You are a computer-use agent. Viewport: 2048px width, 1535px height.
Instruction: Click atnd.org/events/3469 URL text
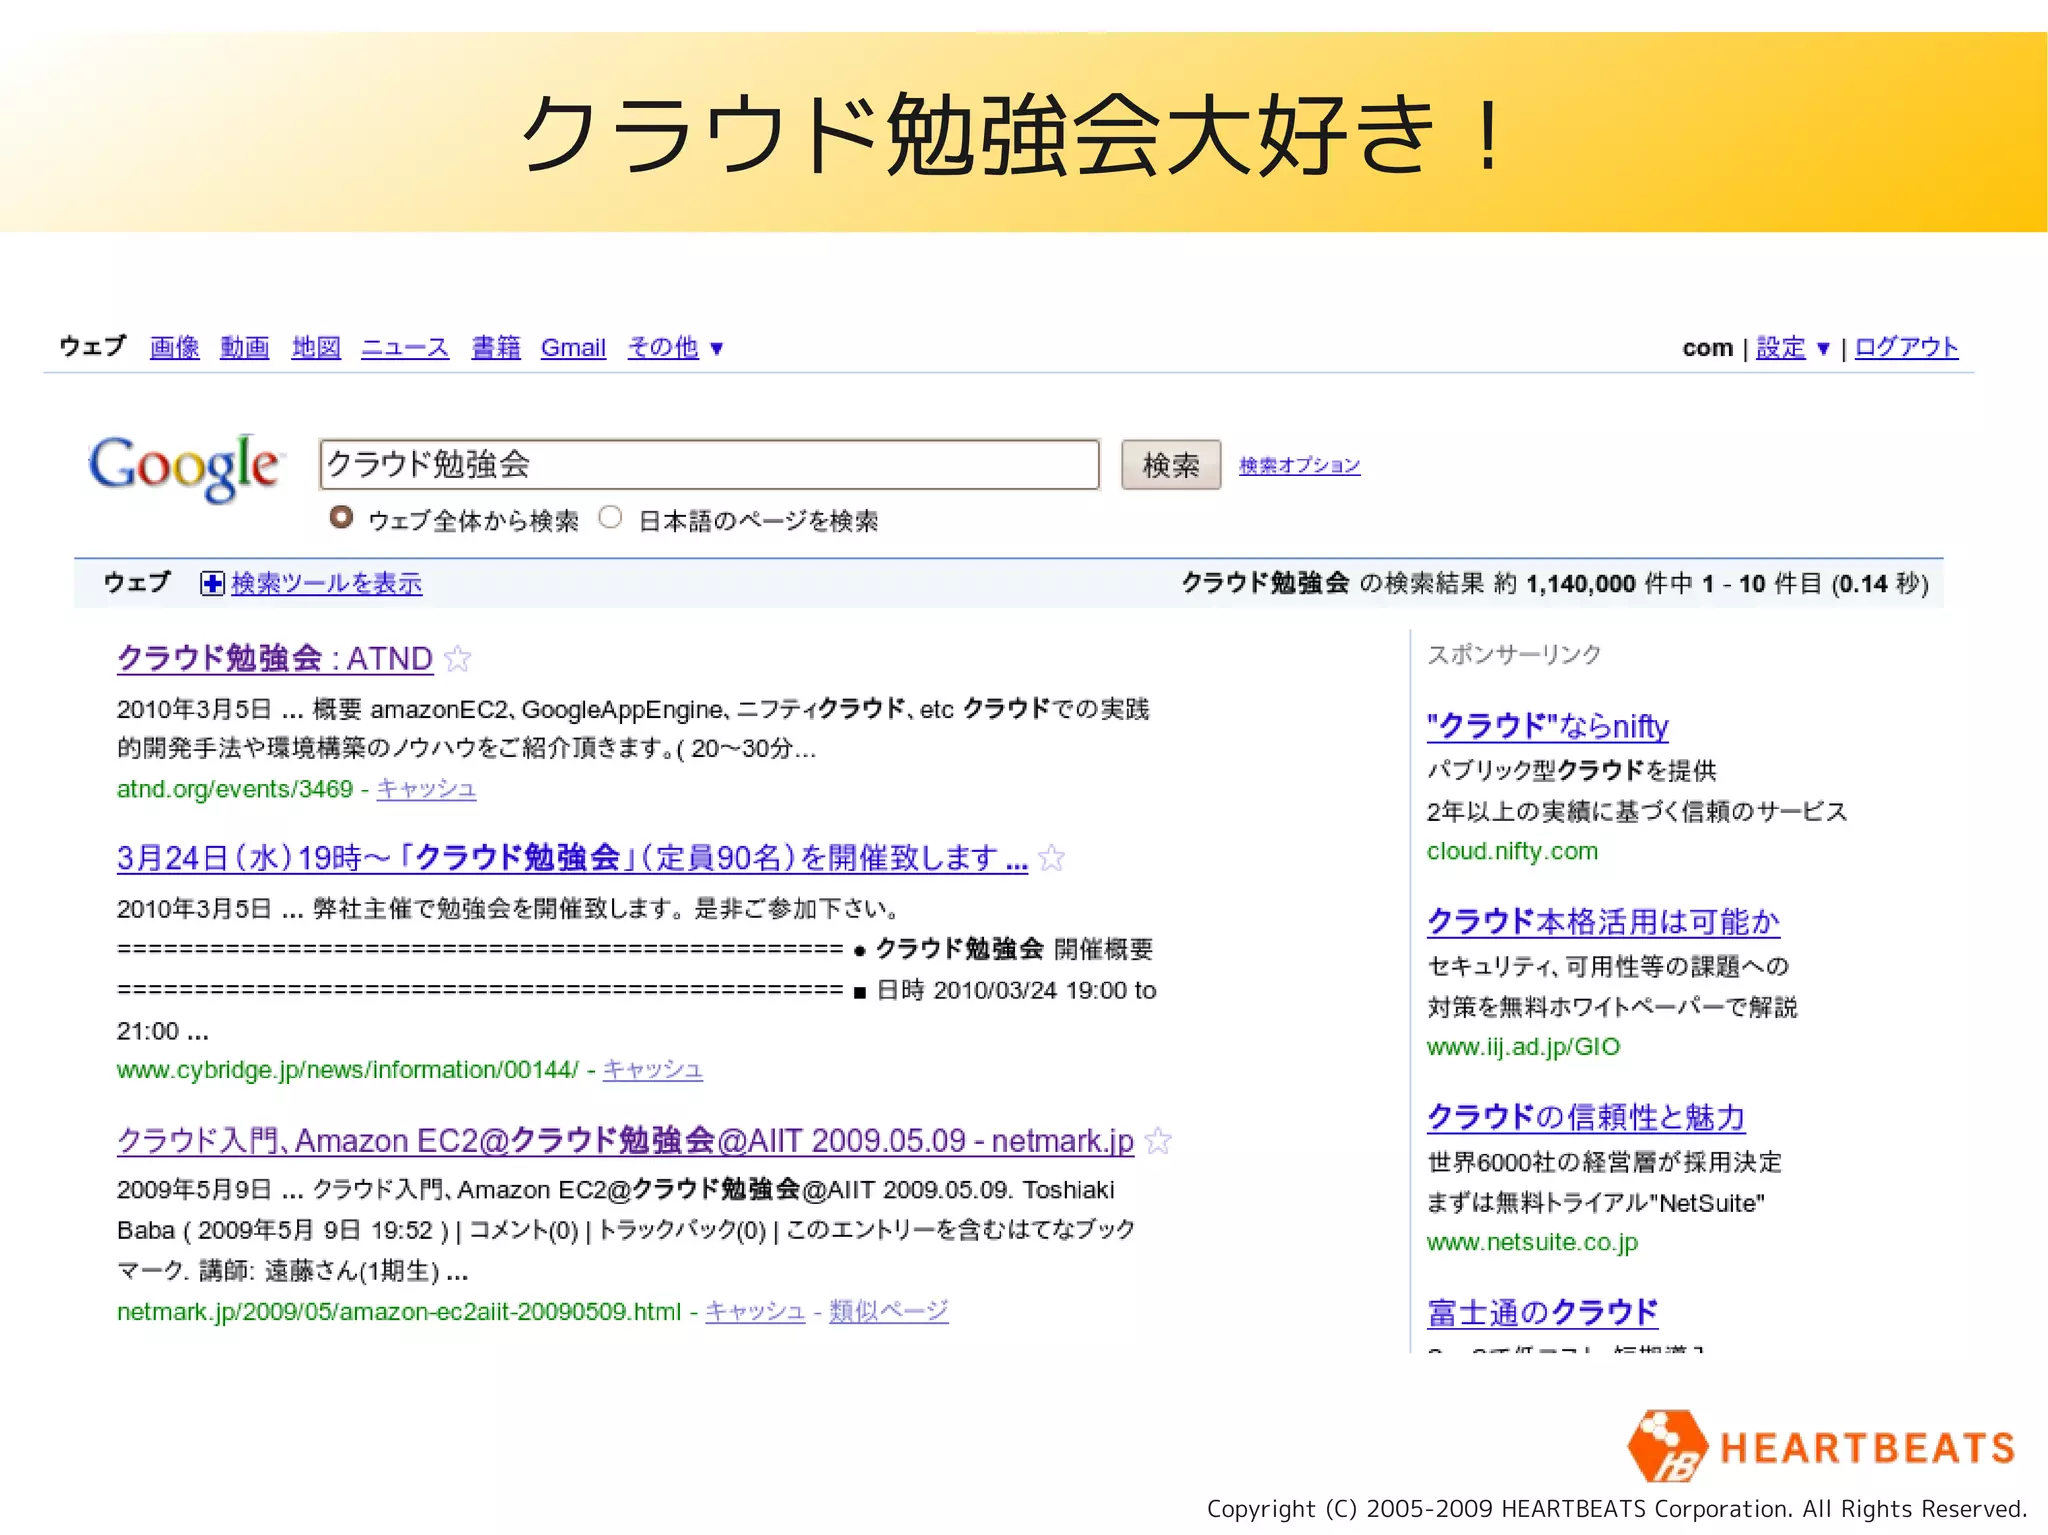235,789
